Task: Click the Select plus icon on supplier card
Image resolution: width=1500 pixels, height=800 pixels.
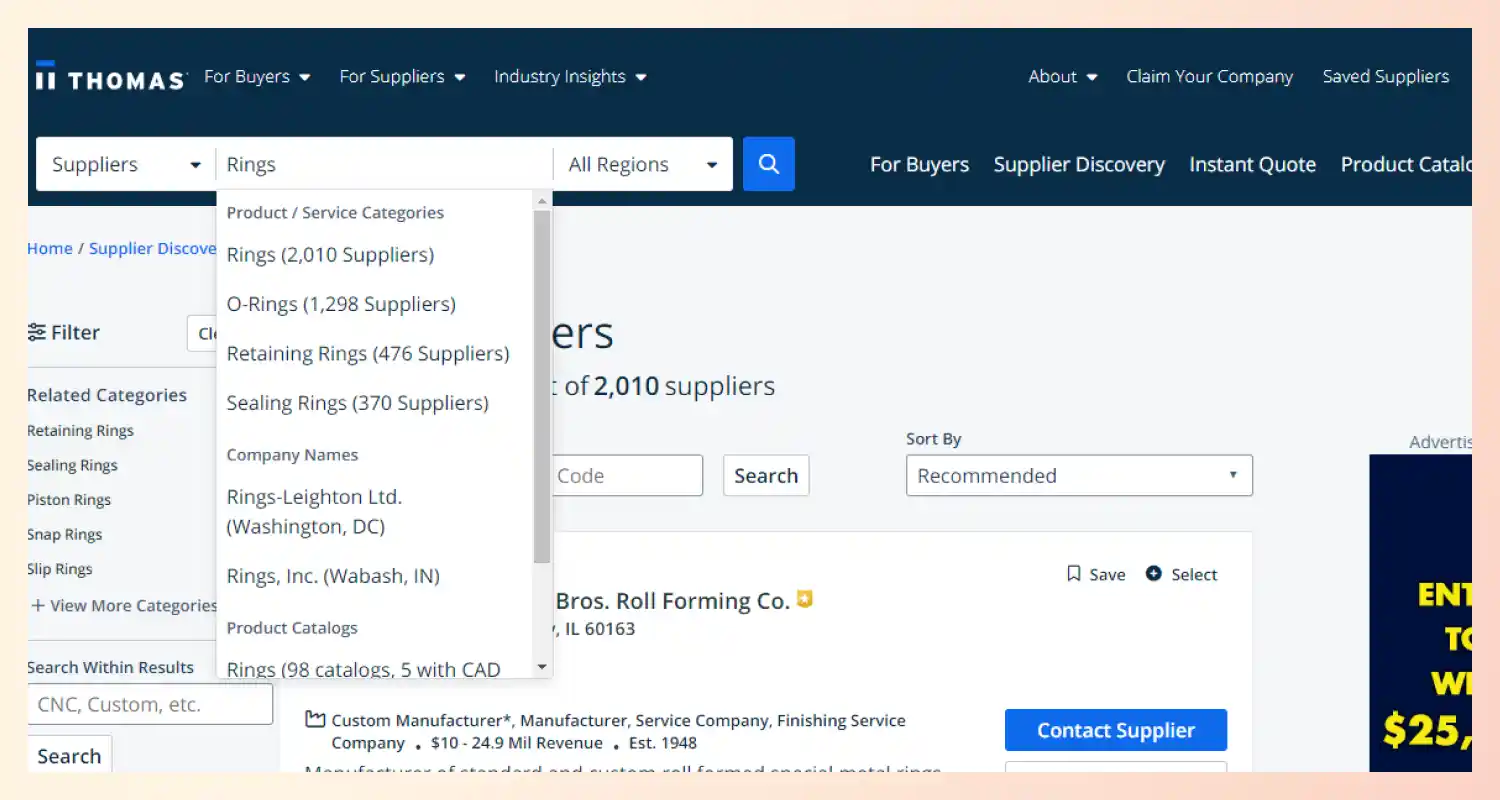Action: [1153, 574]
